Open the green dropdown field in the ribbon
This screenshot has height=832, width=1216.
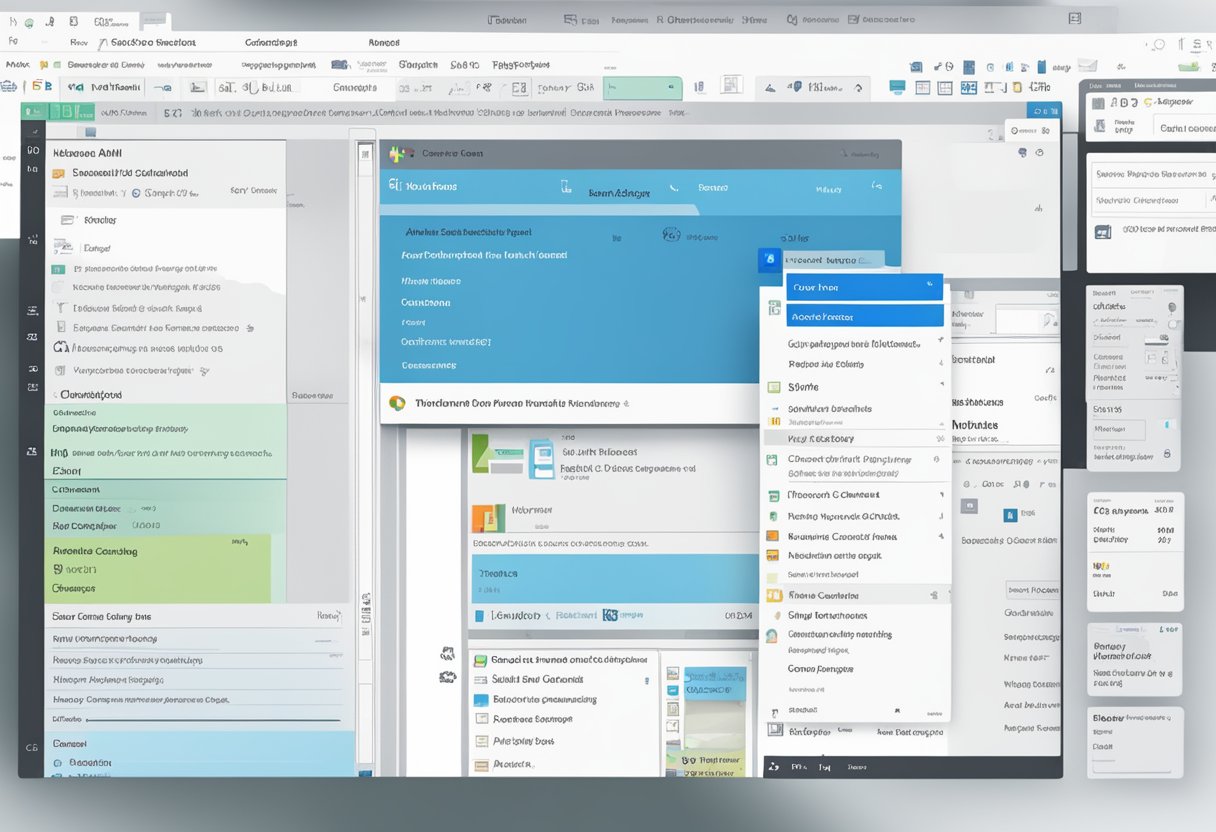(641, 88)
